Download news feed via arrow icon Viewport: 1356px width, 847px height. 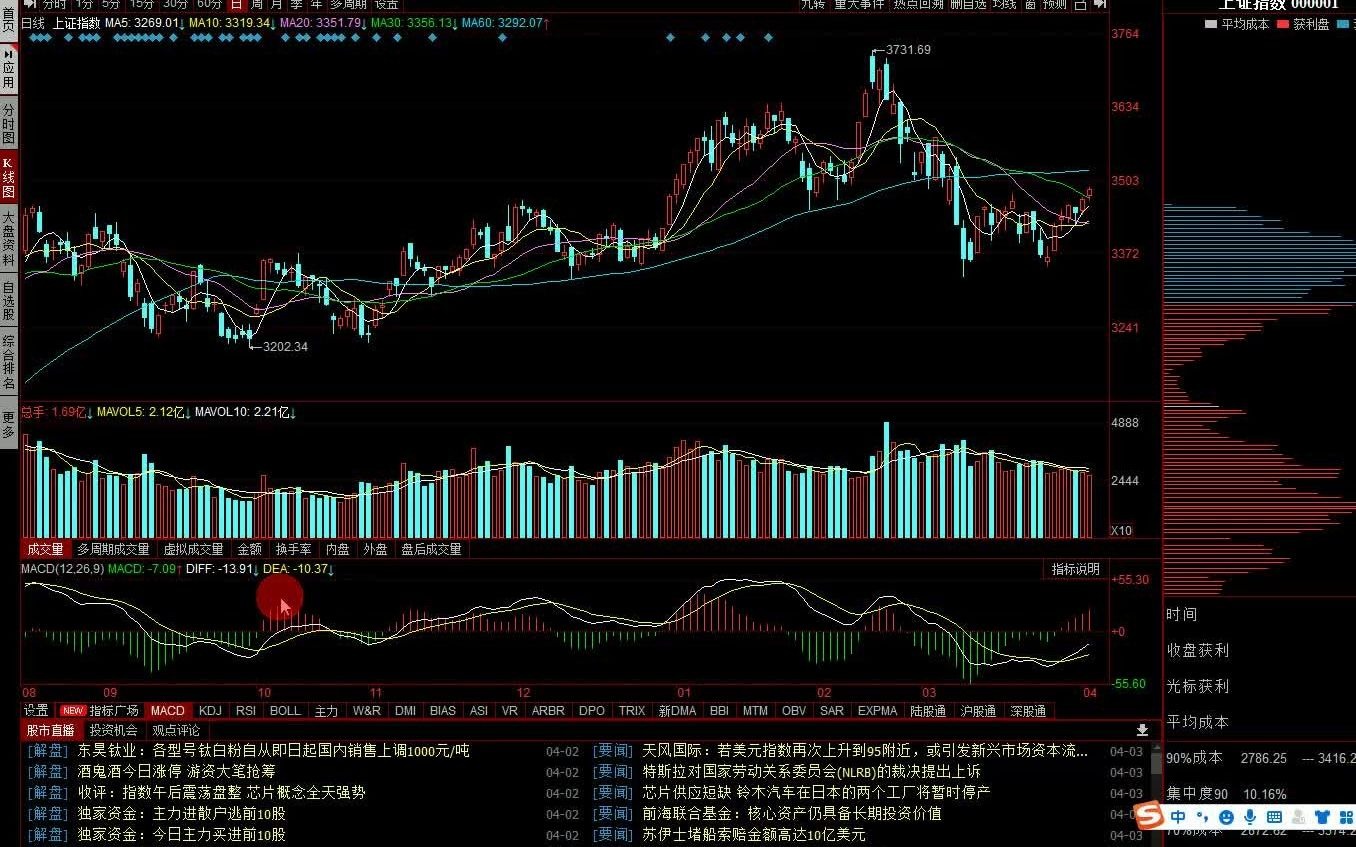(1142, 731)
